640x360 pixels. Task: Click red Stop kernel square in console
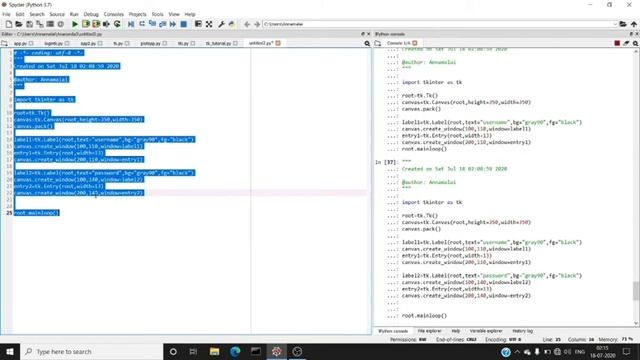[617, 43]
